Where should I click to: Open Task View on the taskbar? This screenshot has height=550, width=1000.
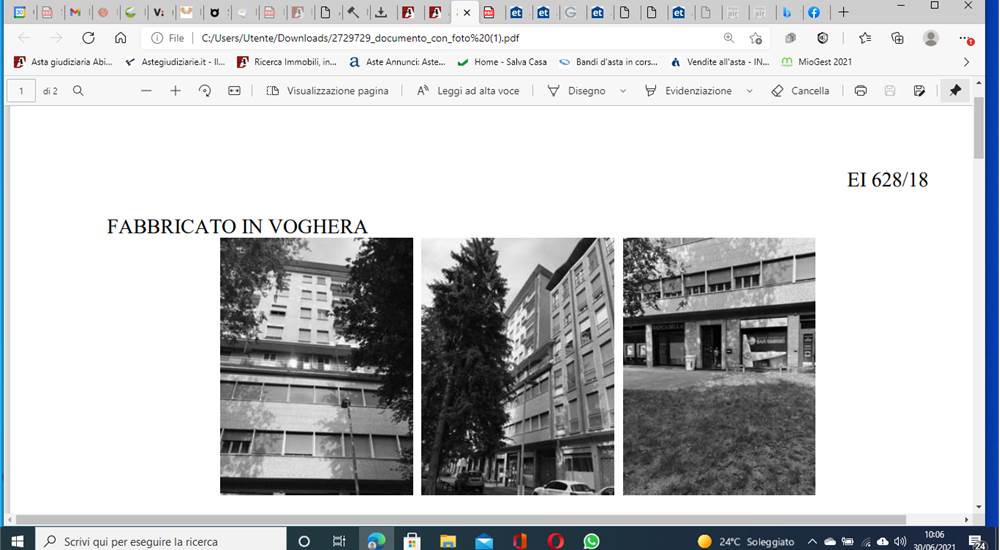coord(339,541)
